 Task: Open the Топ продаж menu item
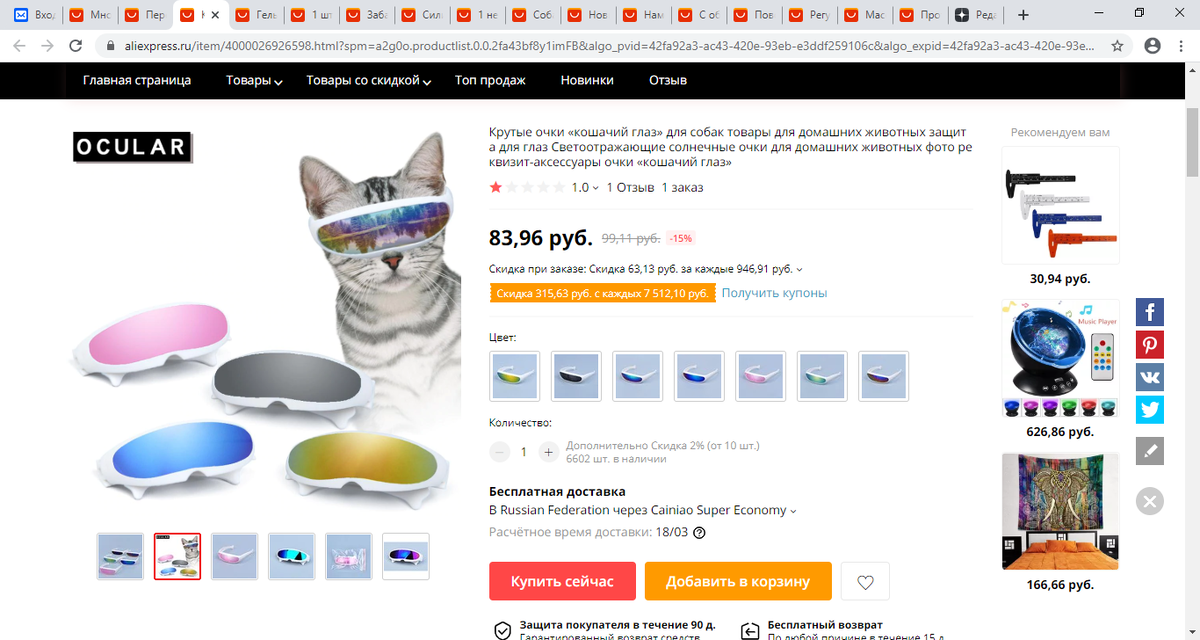490,81
